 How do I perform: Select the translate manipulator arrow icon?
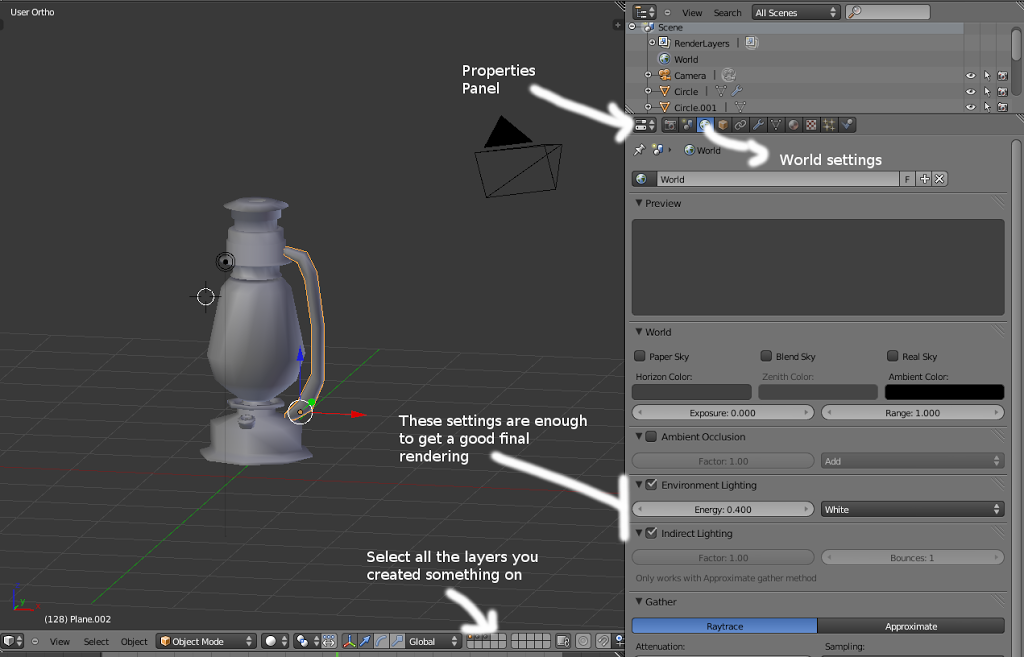pyautogui.click(x=364, y=641)
